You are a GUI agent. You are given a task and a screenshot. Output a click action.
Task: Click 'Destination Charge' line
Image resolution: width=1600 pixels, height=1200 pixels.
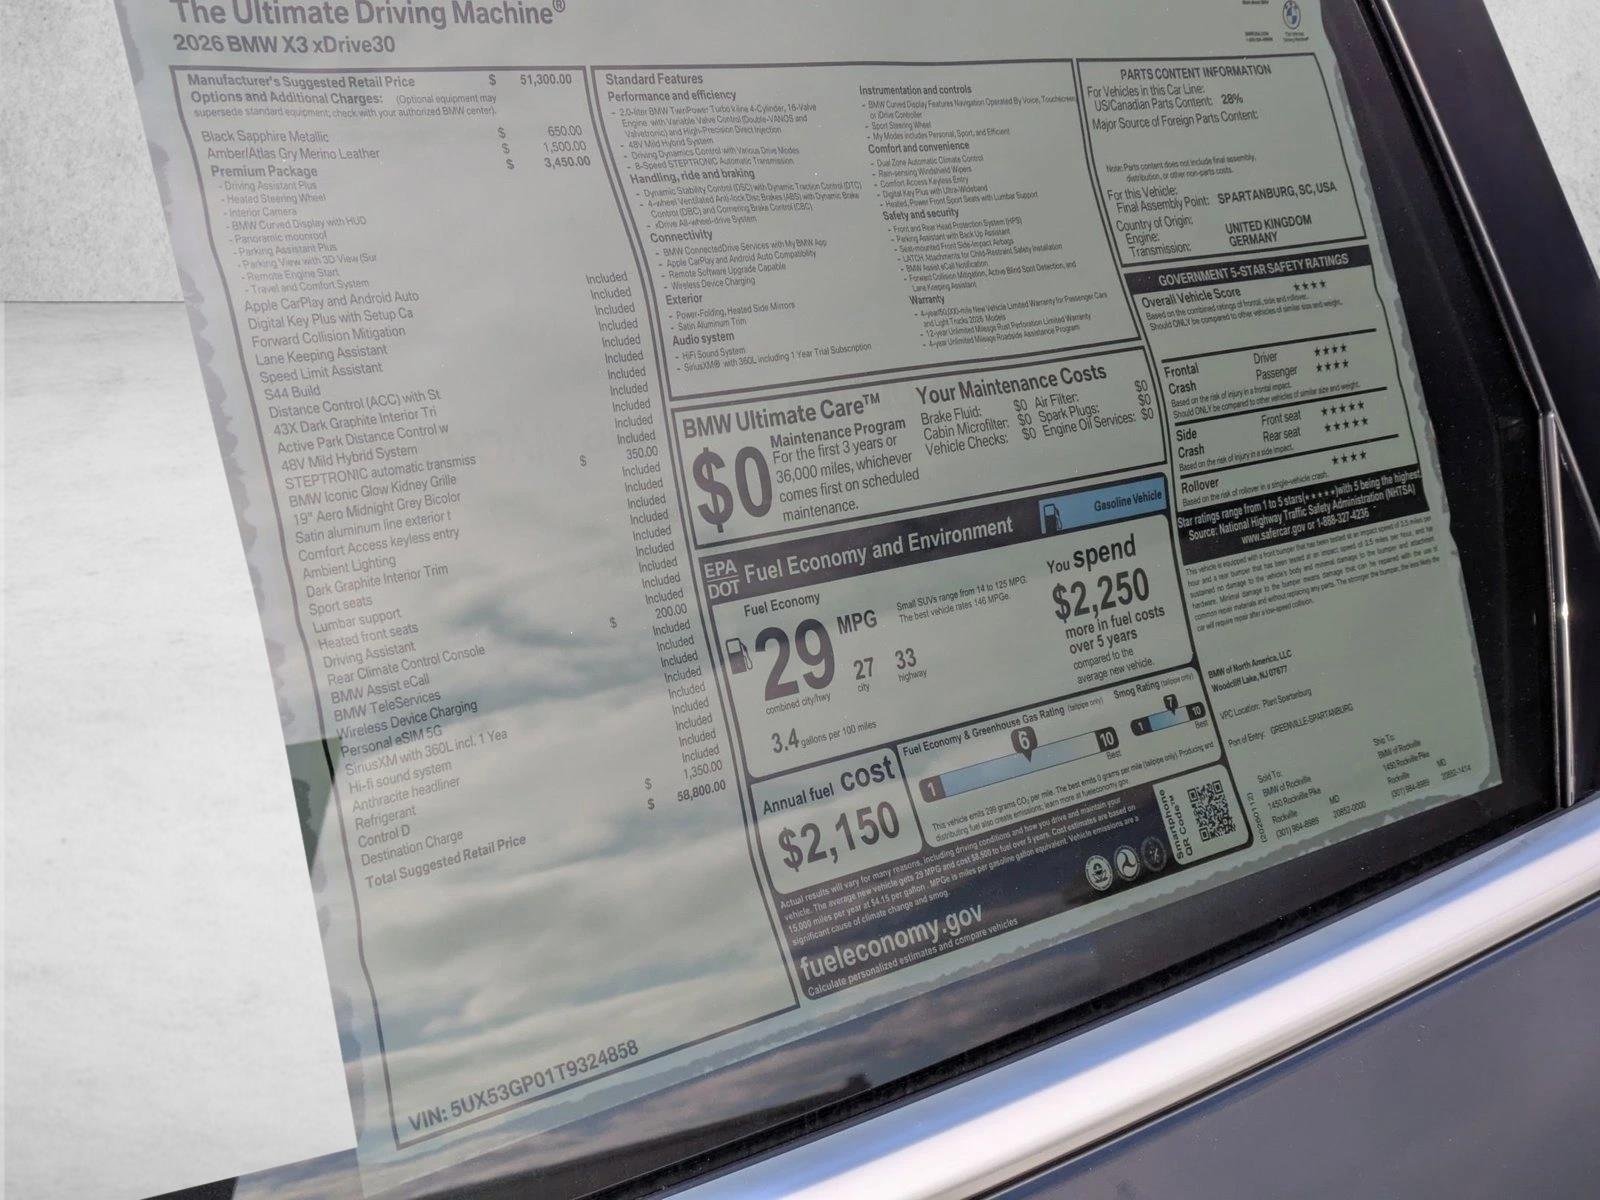point(411,848)
